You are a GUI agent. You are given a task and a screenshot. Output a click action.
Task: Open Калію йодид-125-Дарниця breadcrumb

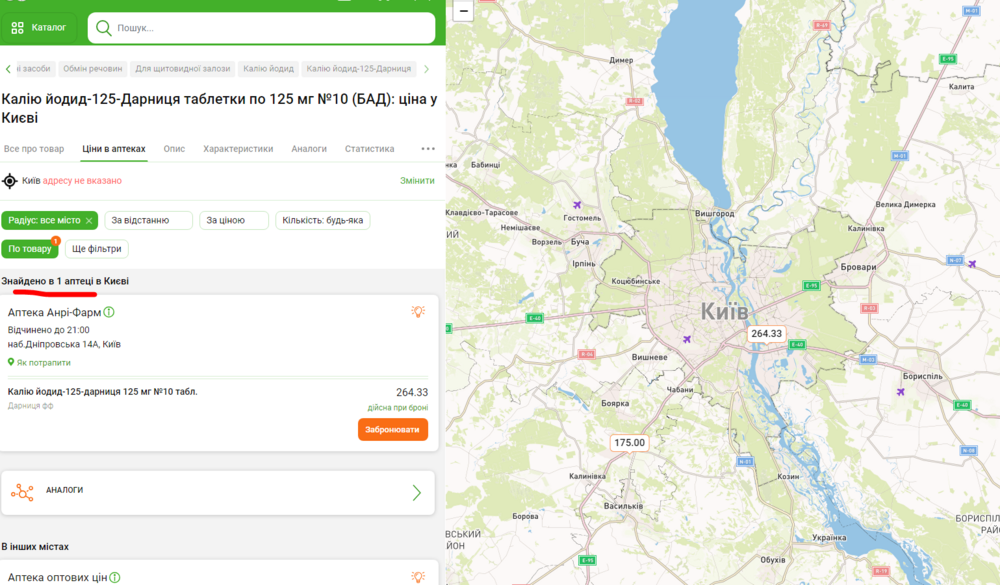point(358,69)
